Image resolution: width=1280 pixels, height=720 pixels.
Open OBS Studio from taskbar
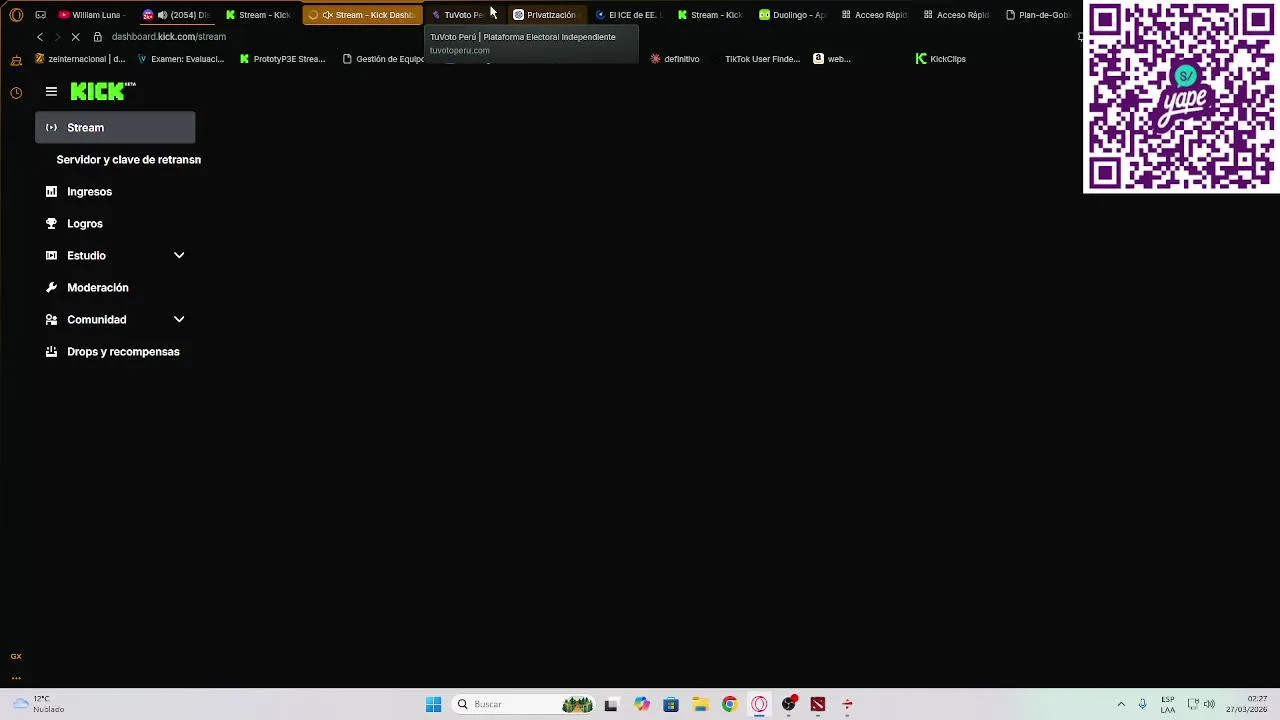(x=788, y=704)
